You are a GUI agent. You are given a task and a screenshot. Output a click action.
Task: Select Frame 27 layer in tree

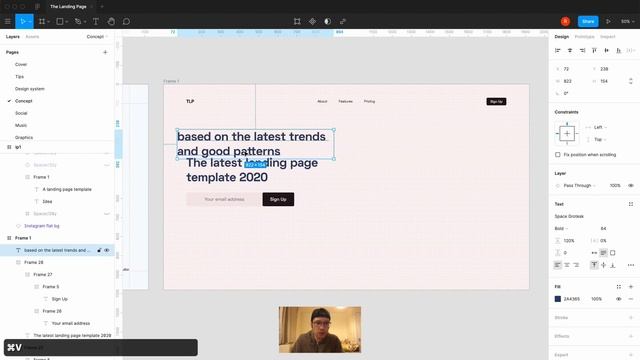43,275
